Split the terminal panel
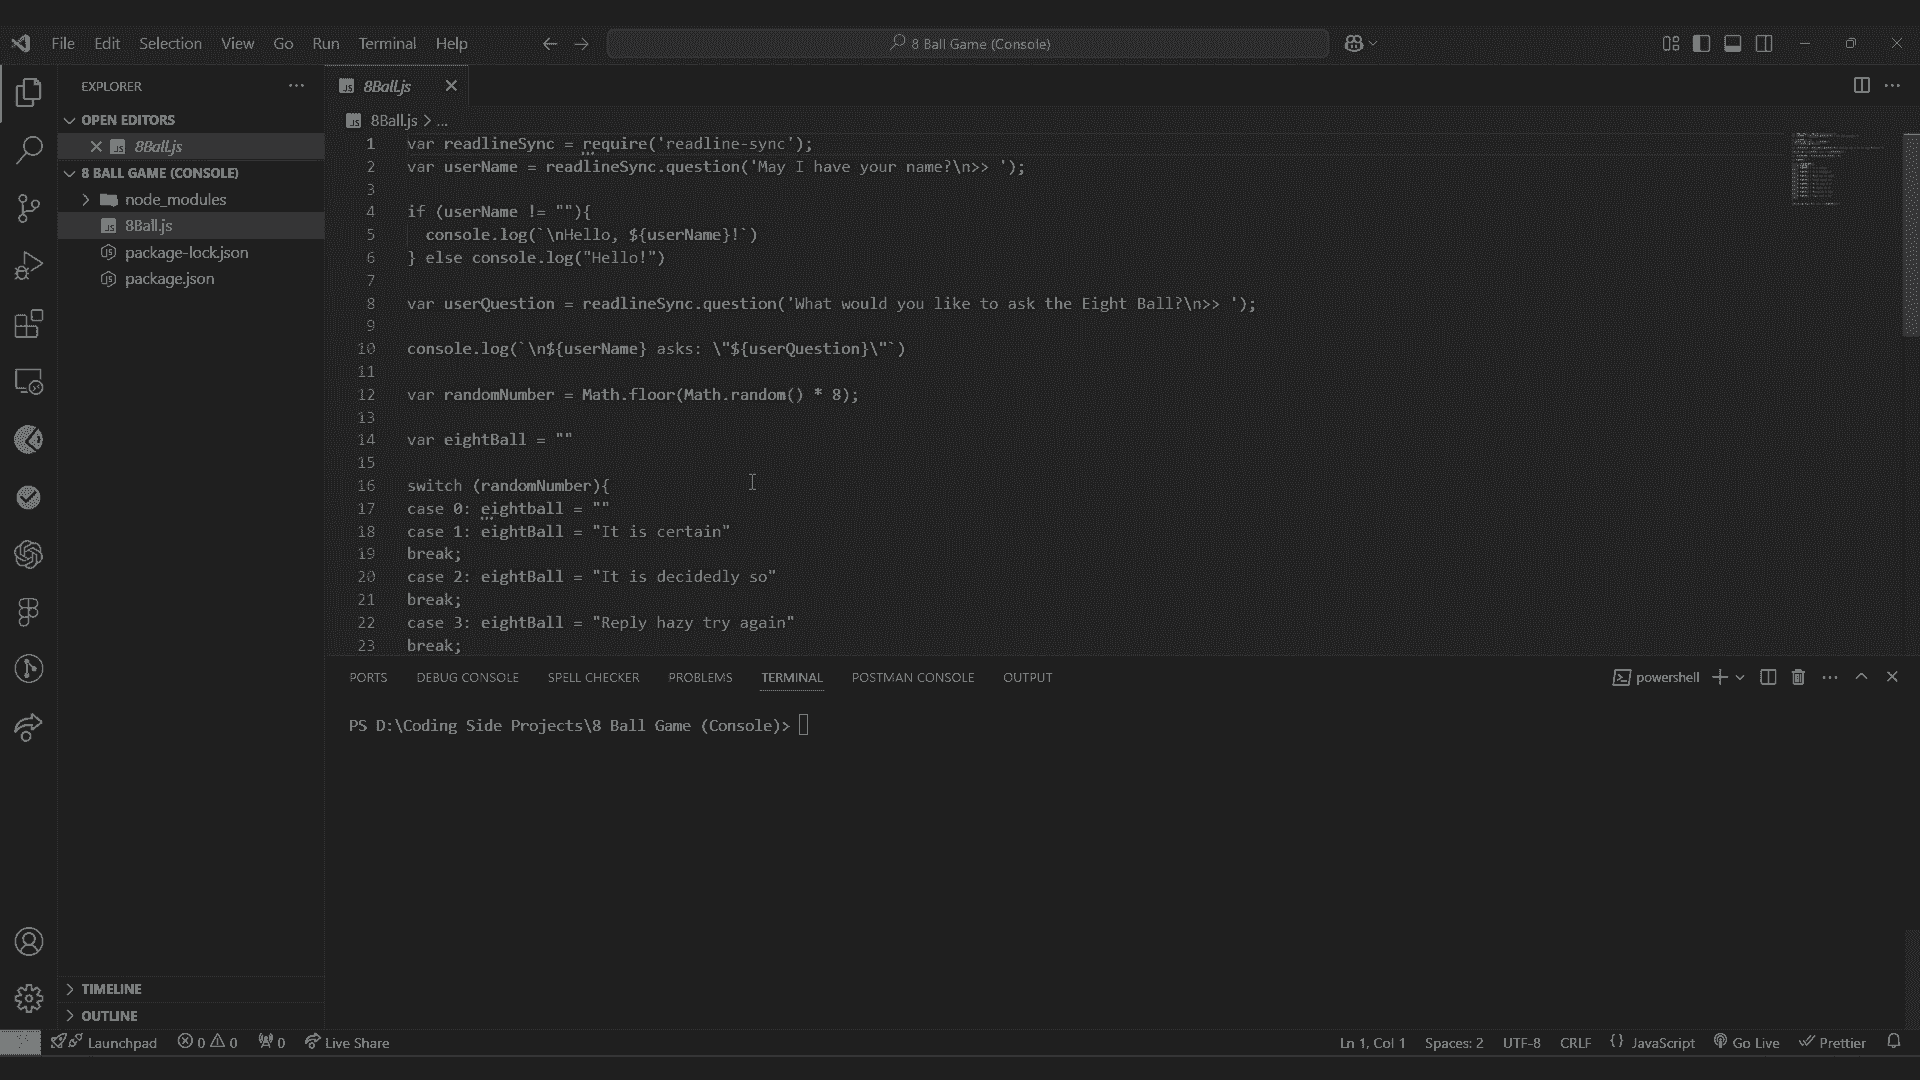 point(1768,677)
